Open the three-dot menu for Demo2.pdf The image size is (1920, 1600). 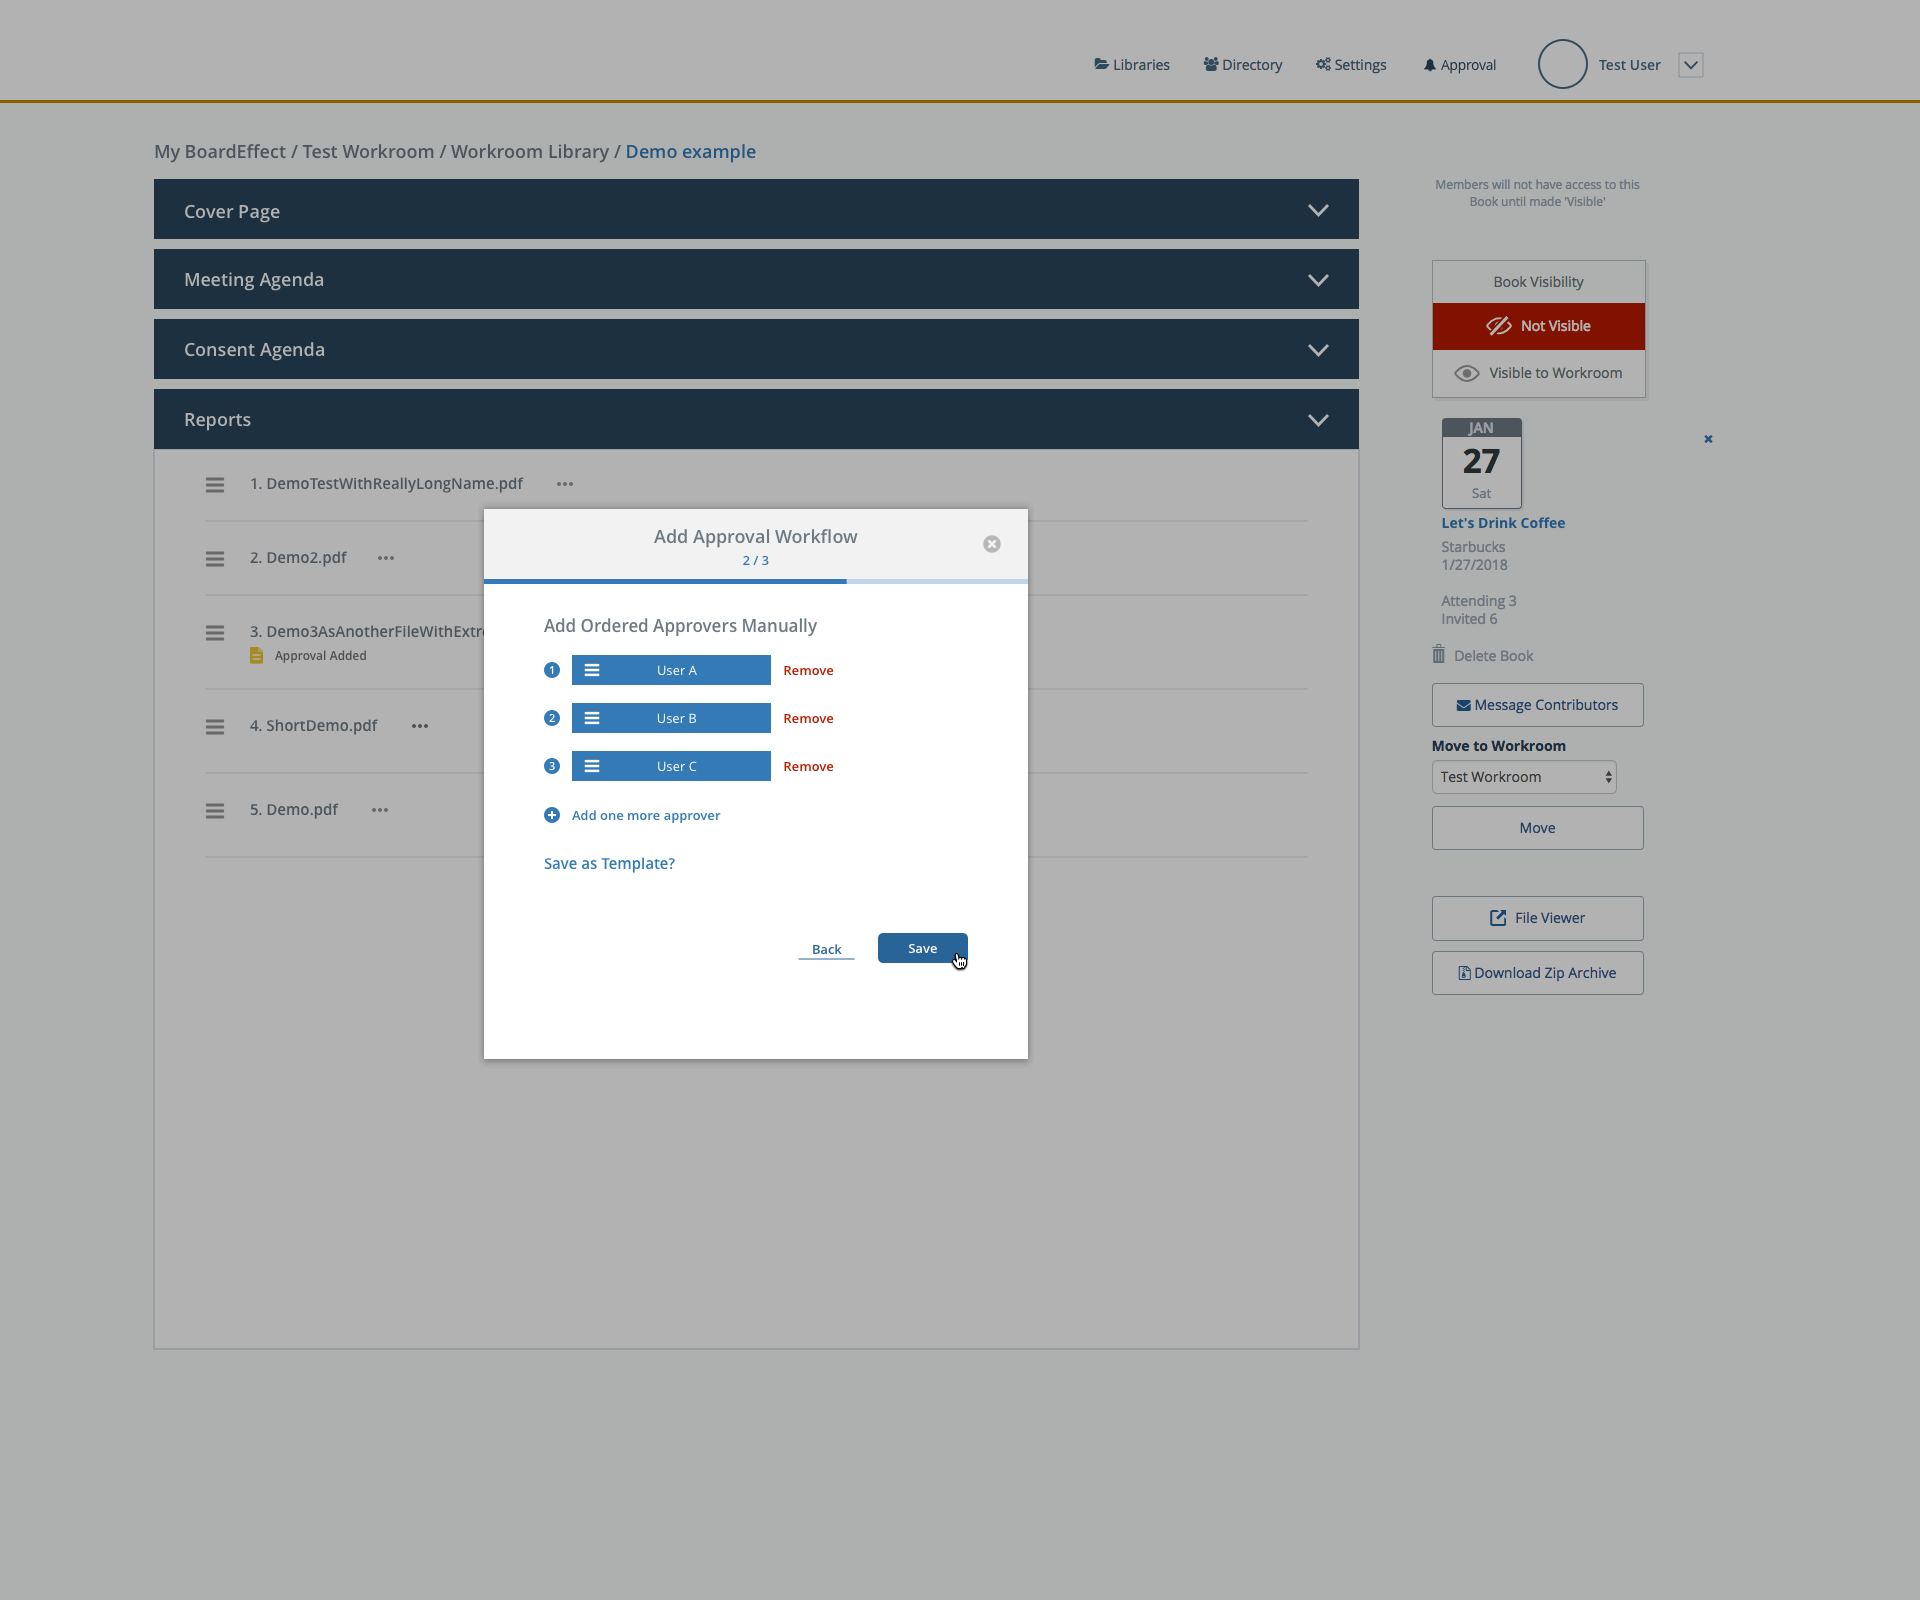[x=386, y=558]
